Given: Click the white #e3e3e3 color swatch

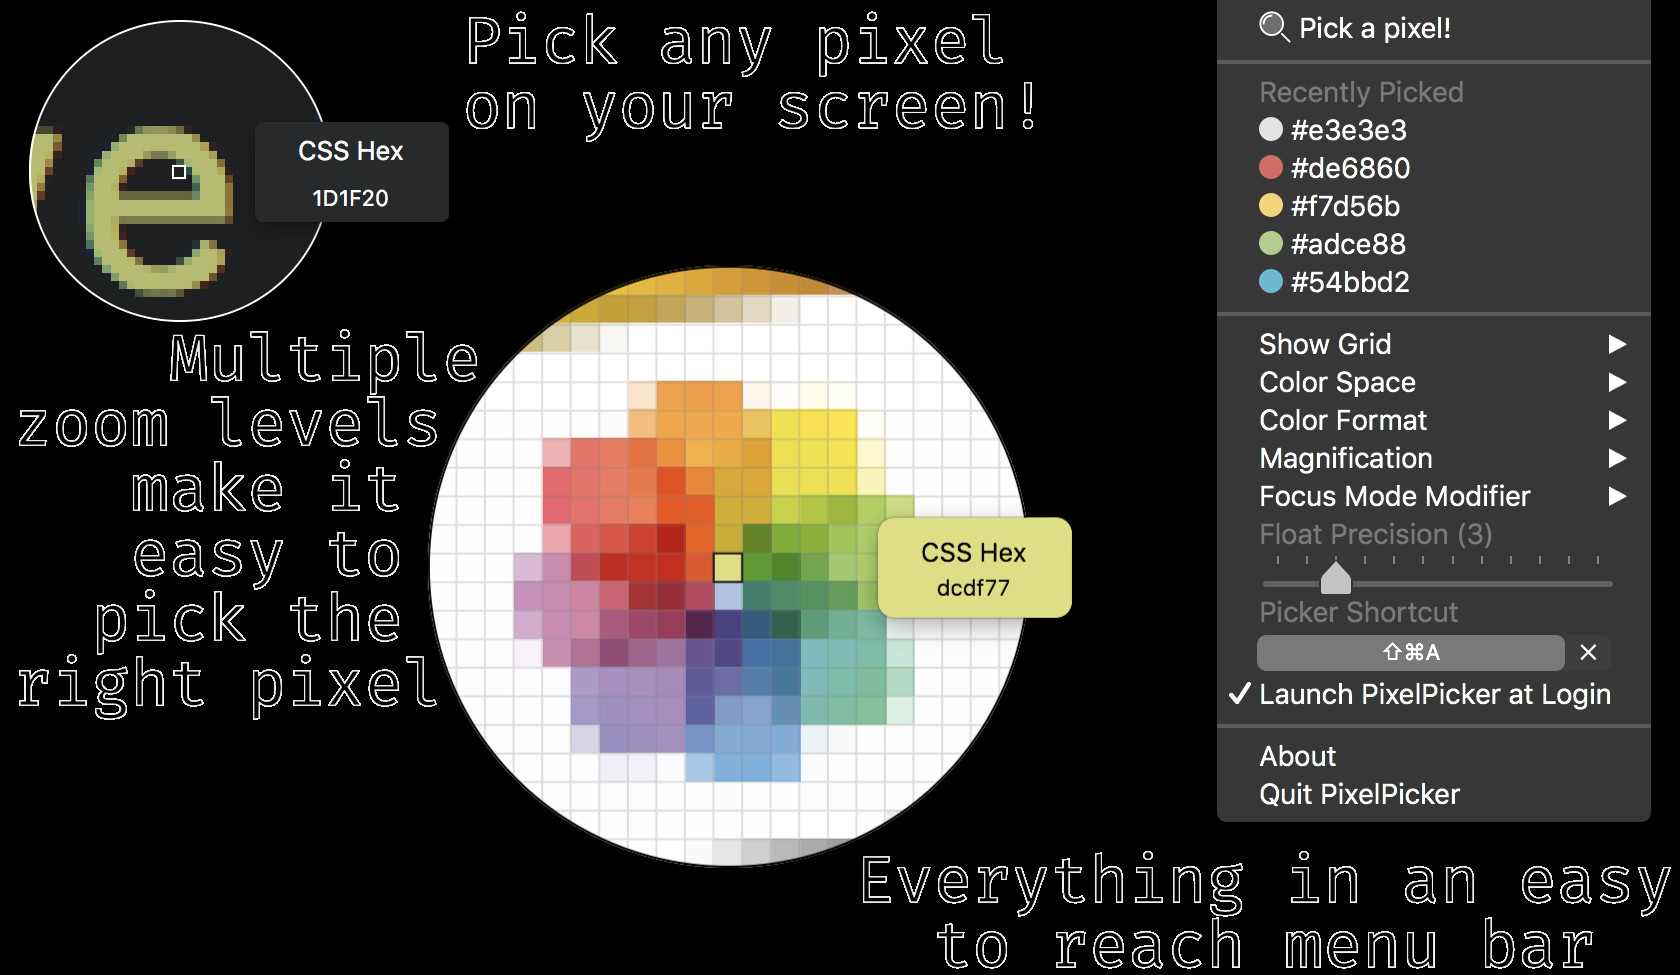Looking at the screenshot, I should click(1271, 130).
